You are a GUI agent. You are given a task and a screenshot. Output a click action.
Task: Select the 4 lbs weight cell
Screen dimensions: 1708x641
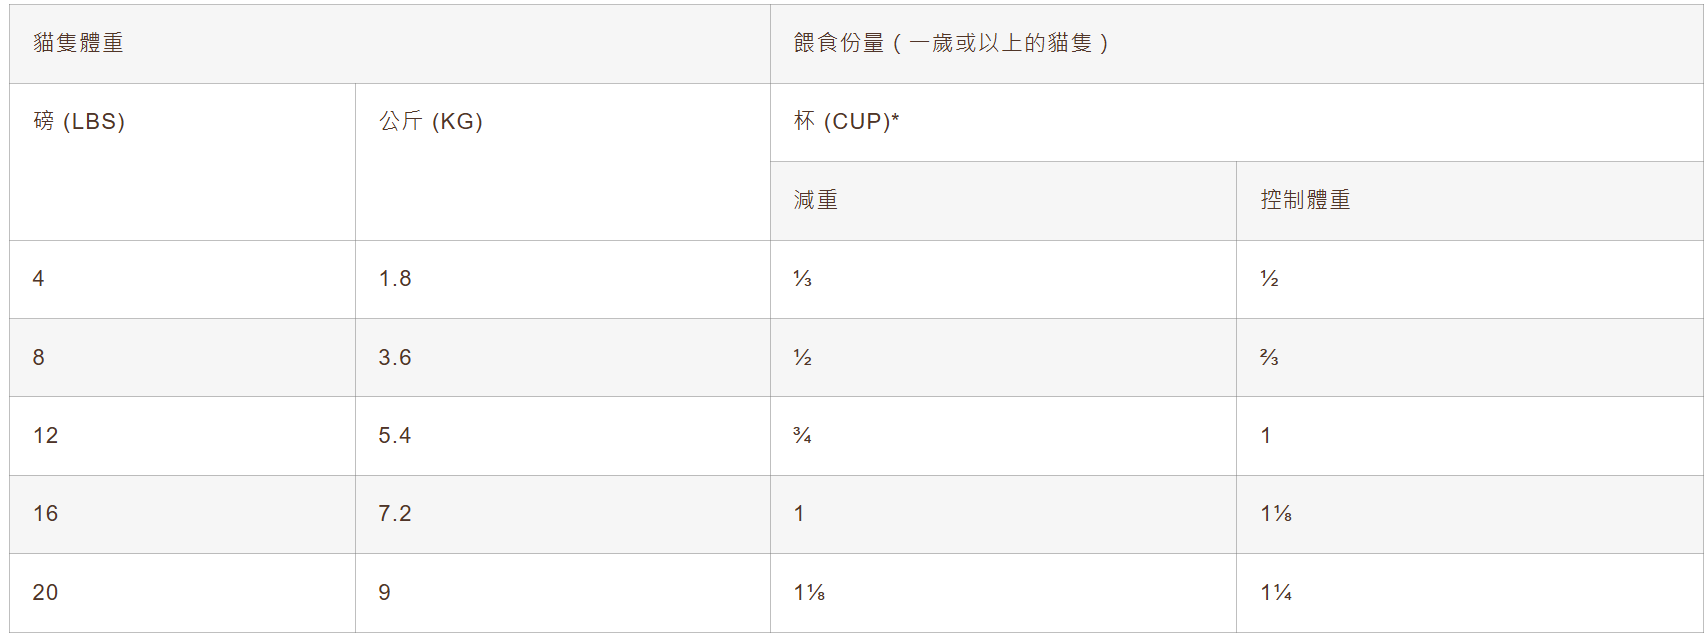coord(39,279)
